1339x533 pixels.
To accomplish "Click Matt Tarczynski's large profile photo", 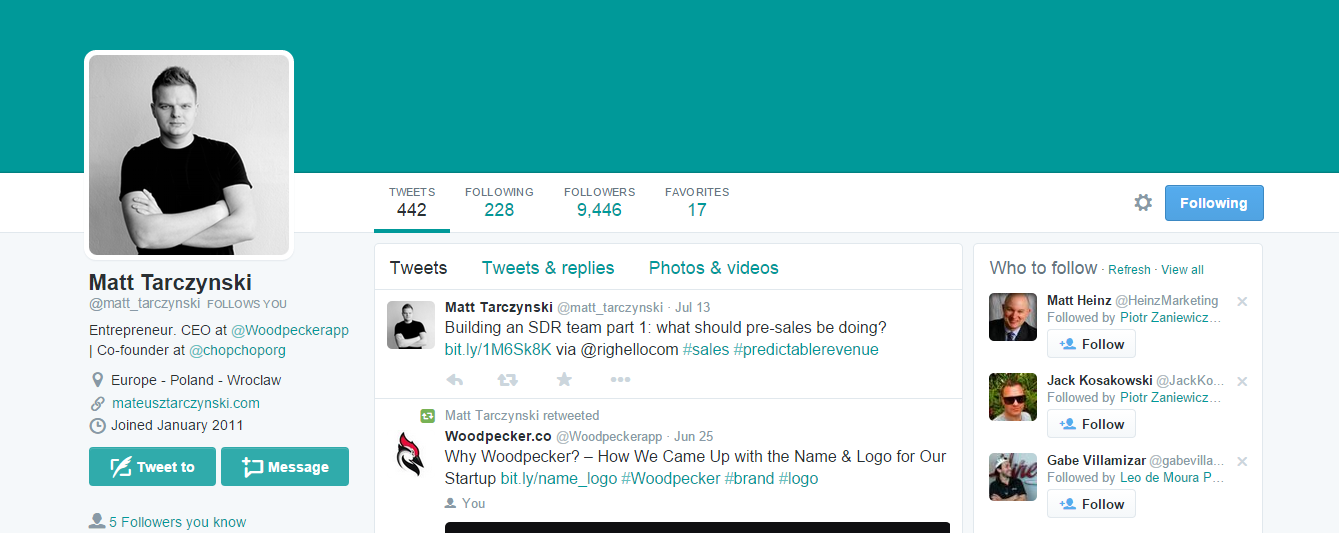I will [189, 154].
